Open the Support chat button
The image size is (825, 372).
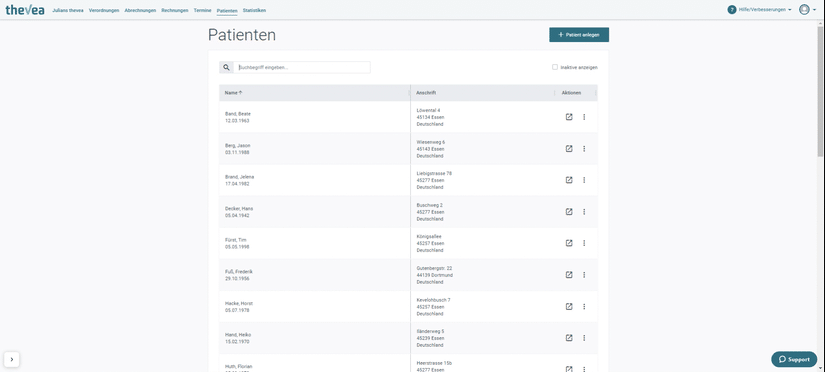click(x=794, y=359)
